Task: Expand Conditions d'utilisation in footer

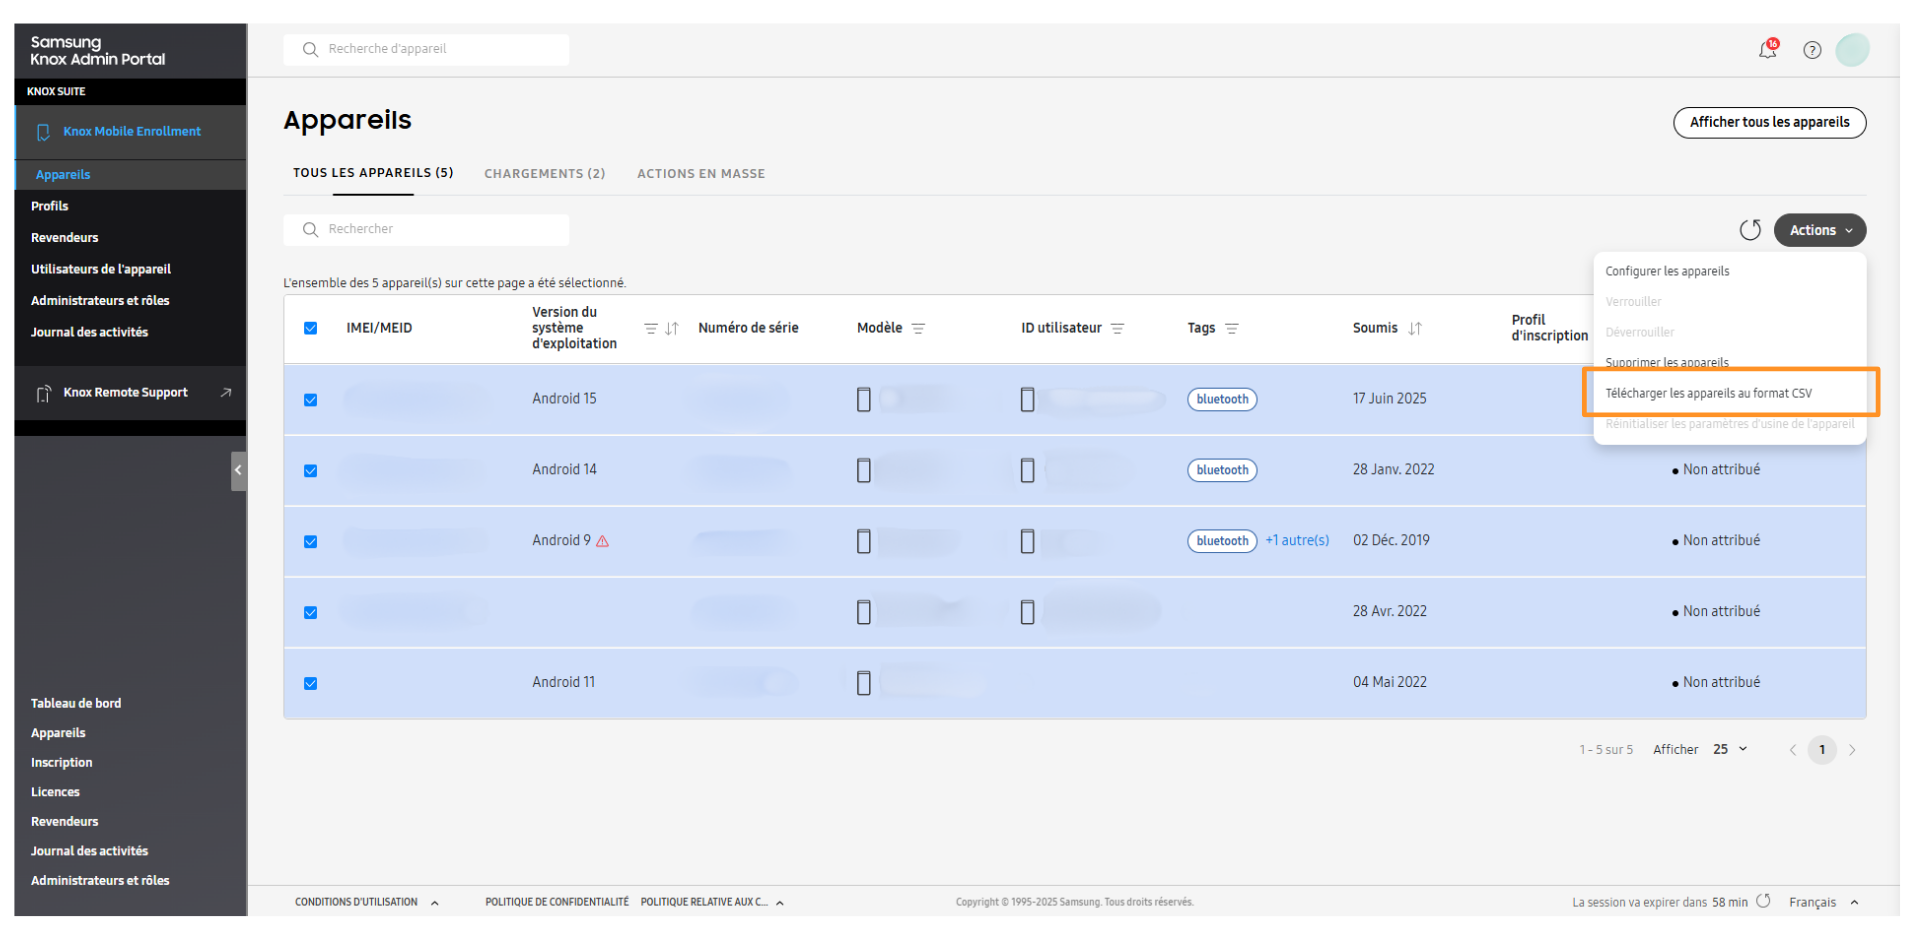Action: (x=366, y=902)
